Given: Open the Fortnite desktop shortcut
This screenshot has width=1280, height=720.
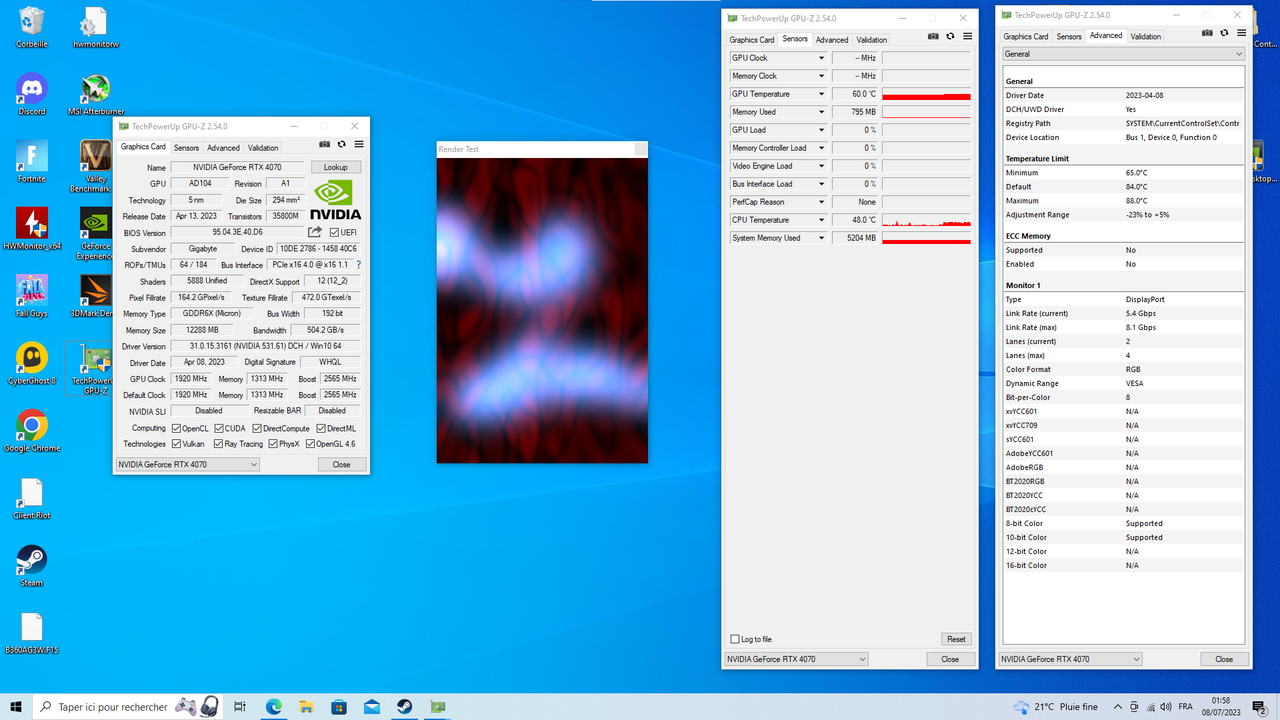Looking at the screenshot, I should (32, 162).
